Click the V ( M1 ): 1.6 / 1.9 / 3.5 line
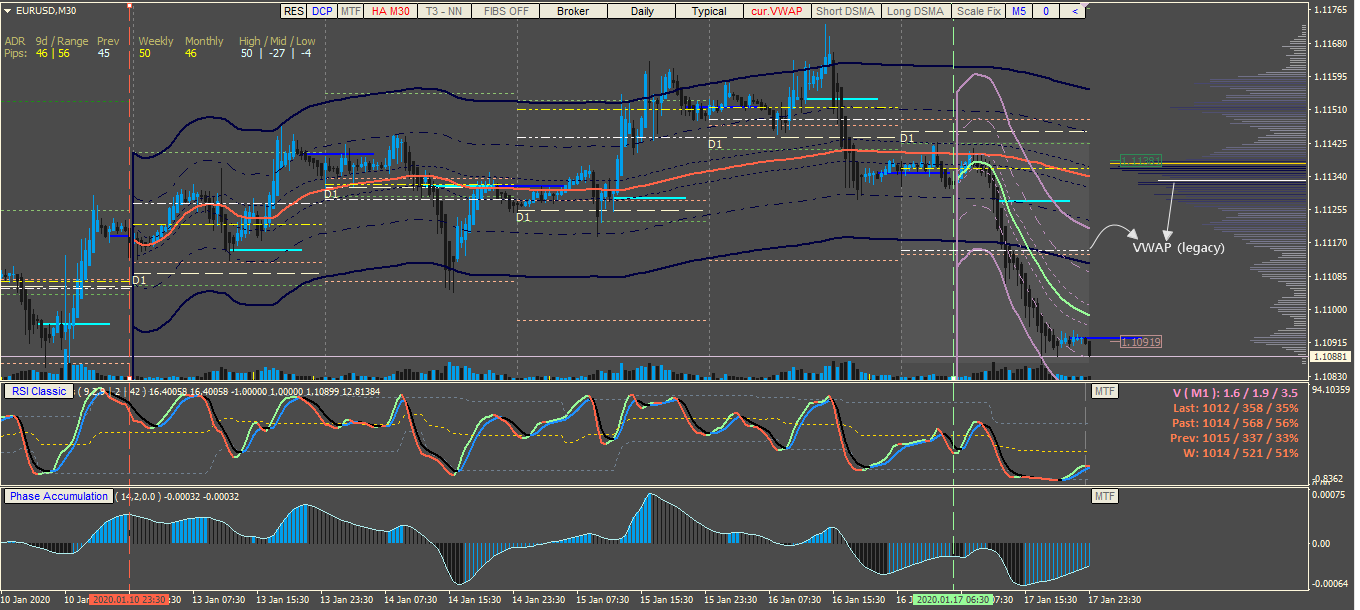 1234,393
